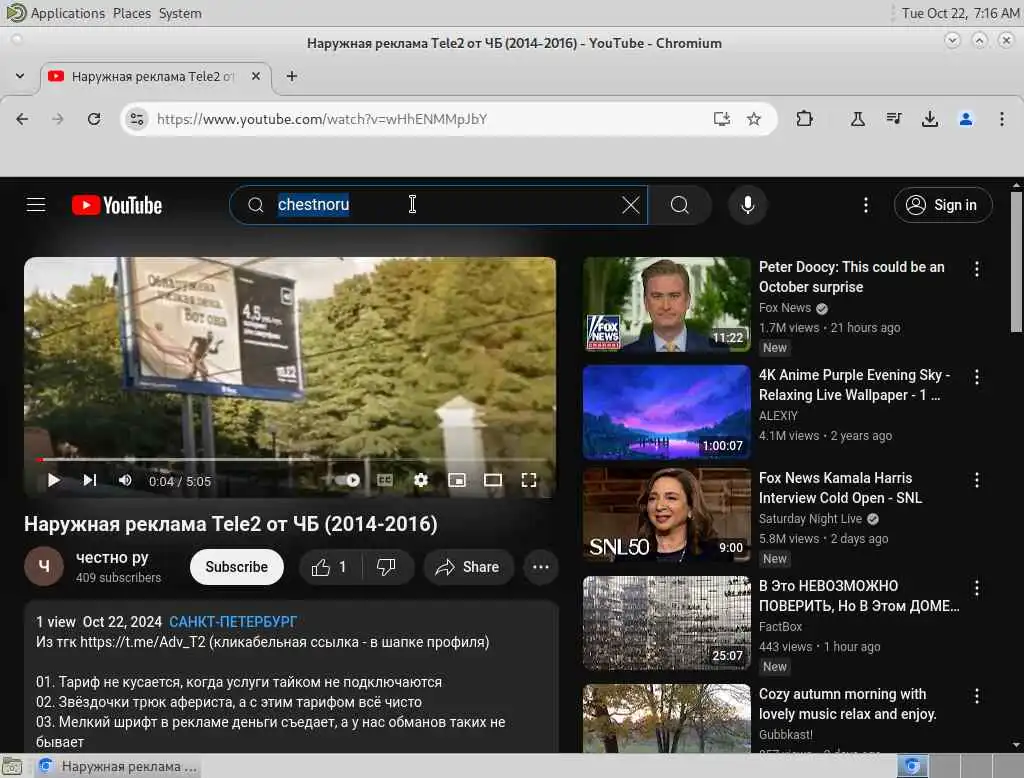Open options menu for SNL video

[x=977, y=480]
